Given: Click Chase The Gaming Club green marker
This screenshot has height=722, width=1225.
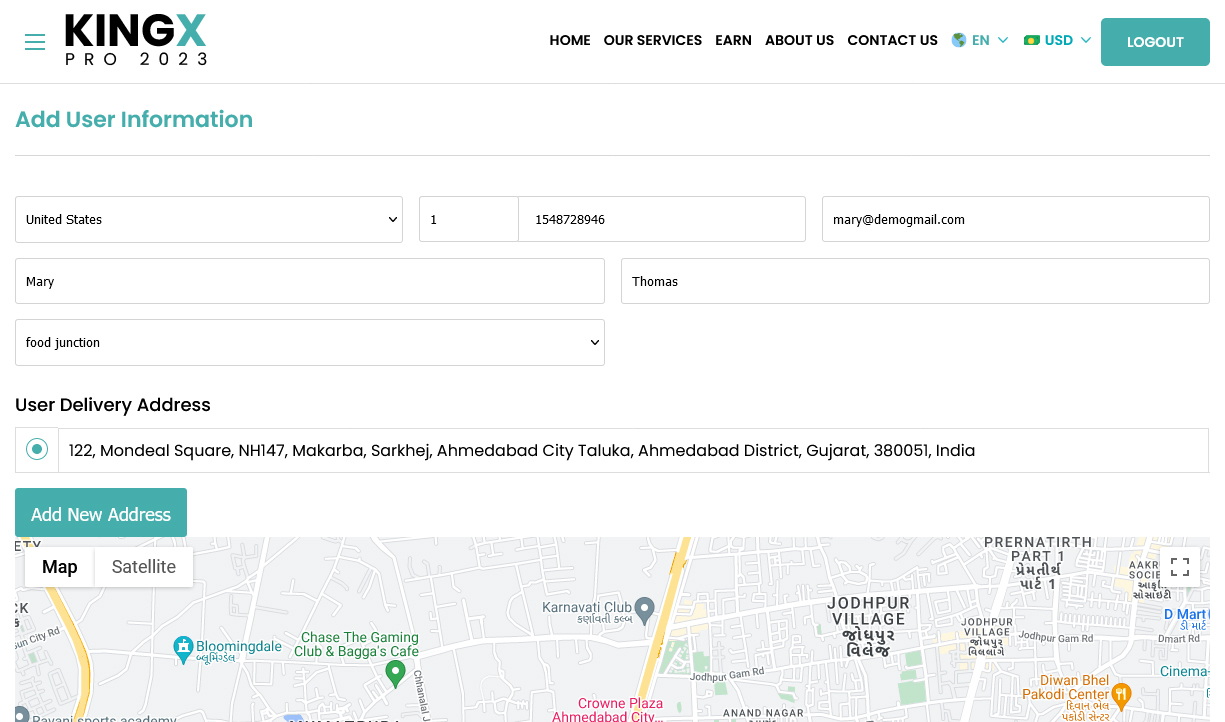Looking at the screenshot, I should click(x=396, y=672).
